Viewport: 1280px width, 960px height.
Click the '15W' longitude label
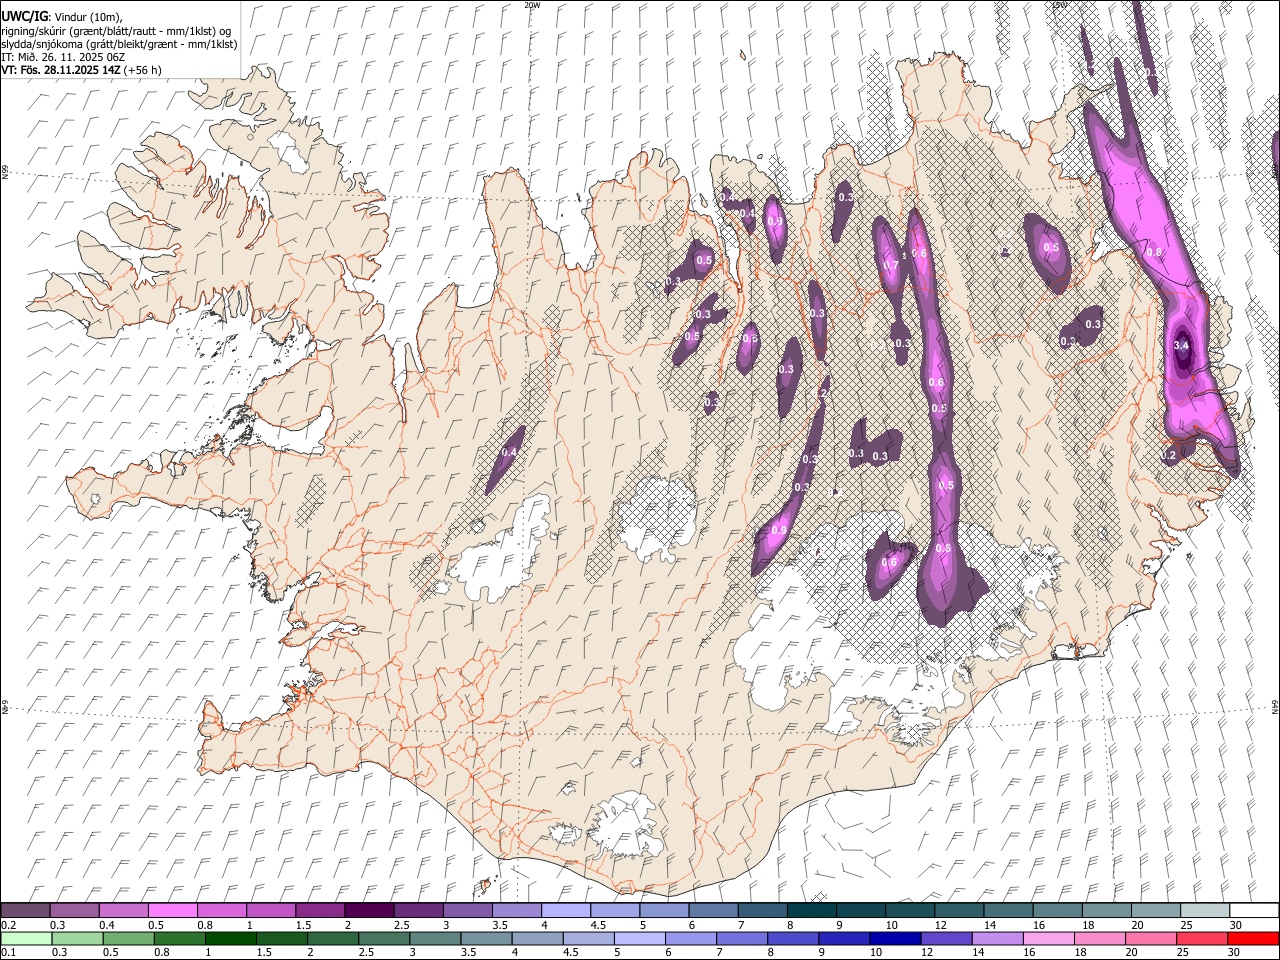[1058, 5]
